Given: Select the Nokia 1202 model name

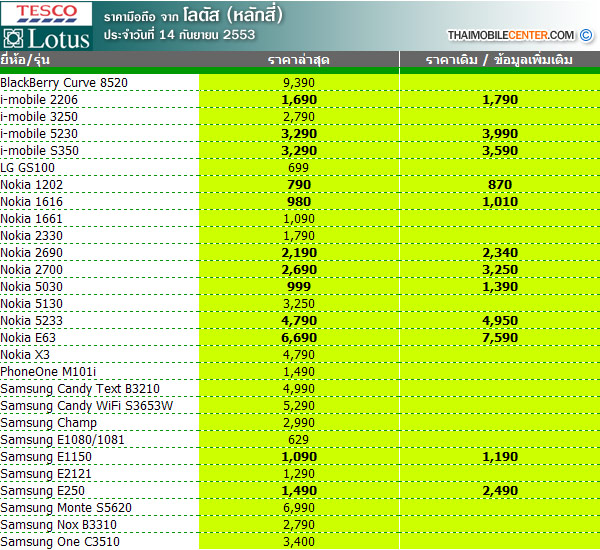Looking at the screenshot, I should 31,184.
